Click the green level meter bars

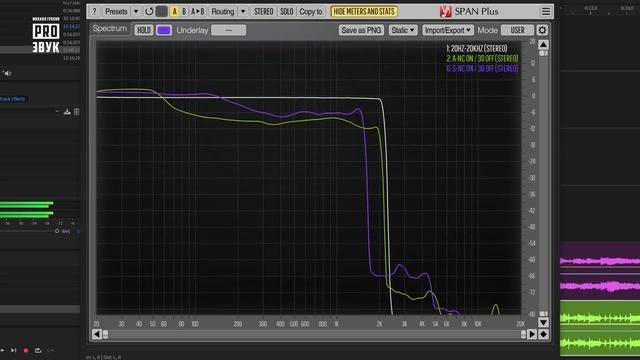click(x=27, y=209)
